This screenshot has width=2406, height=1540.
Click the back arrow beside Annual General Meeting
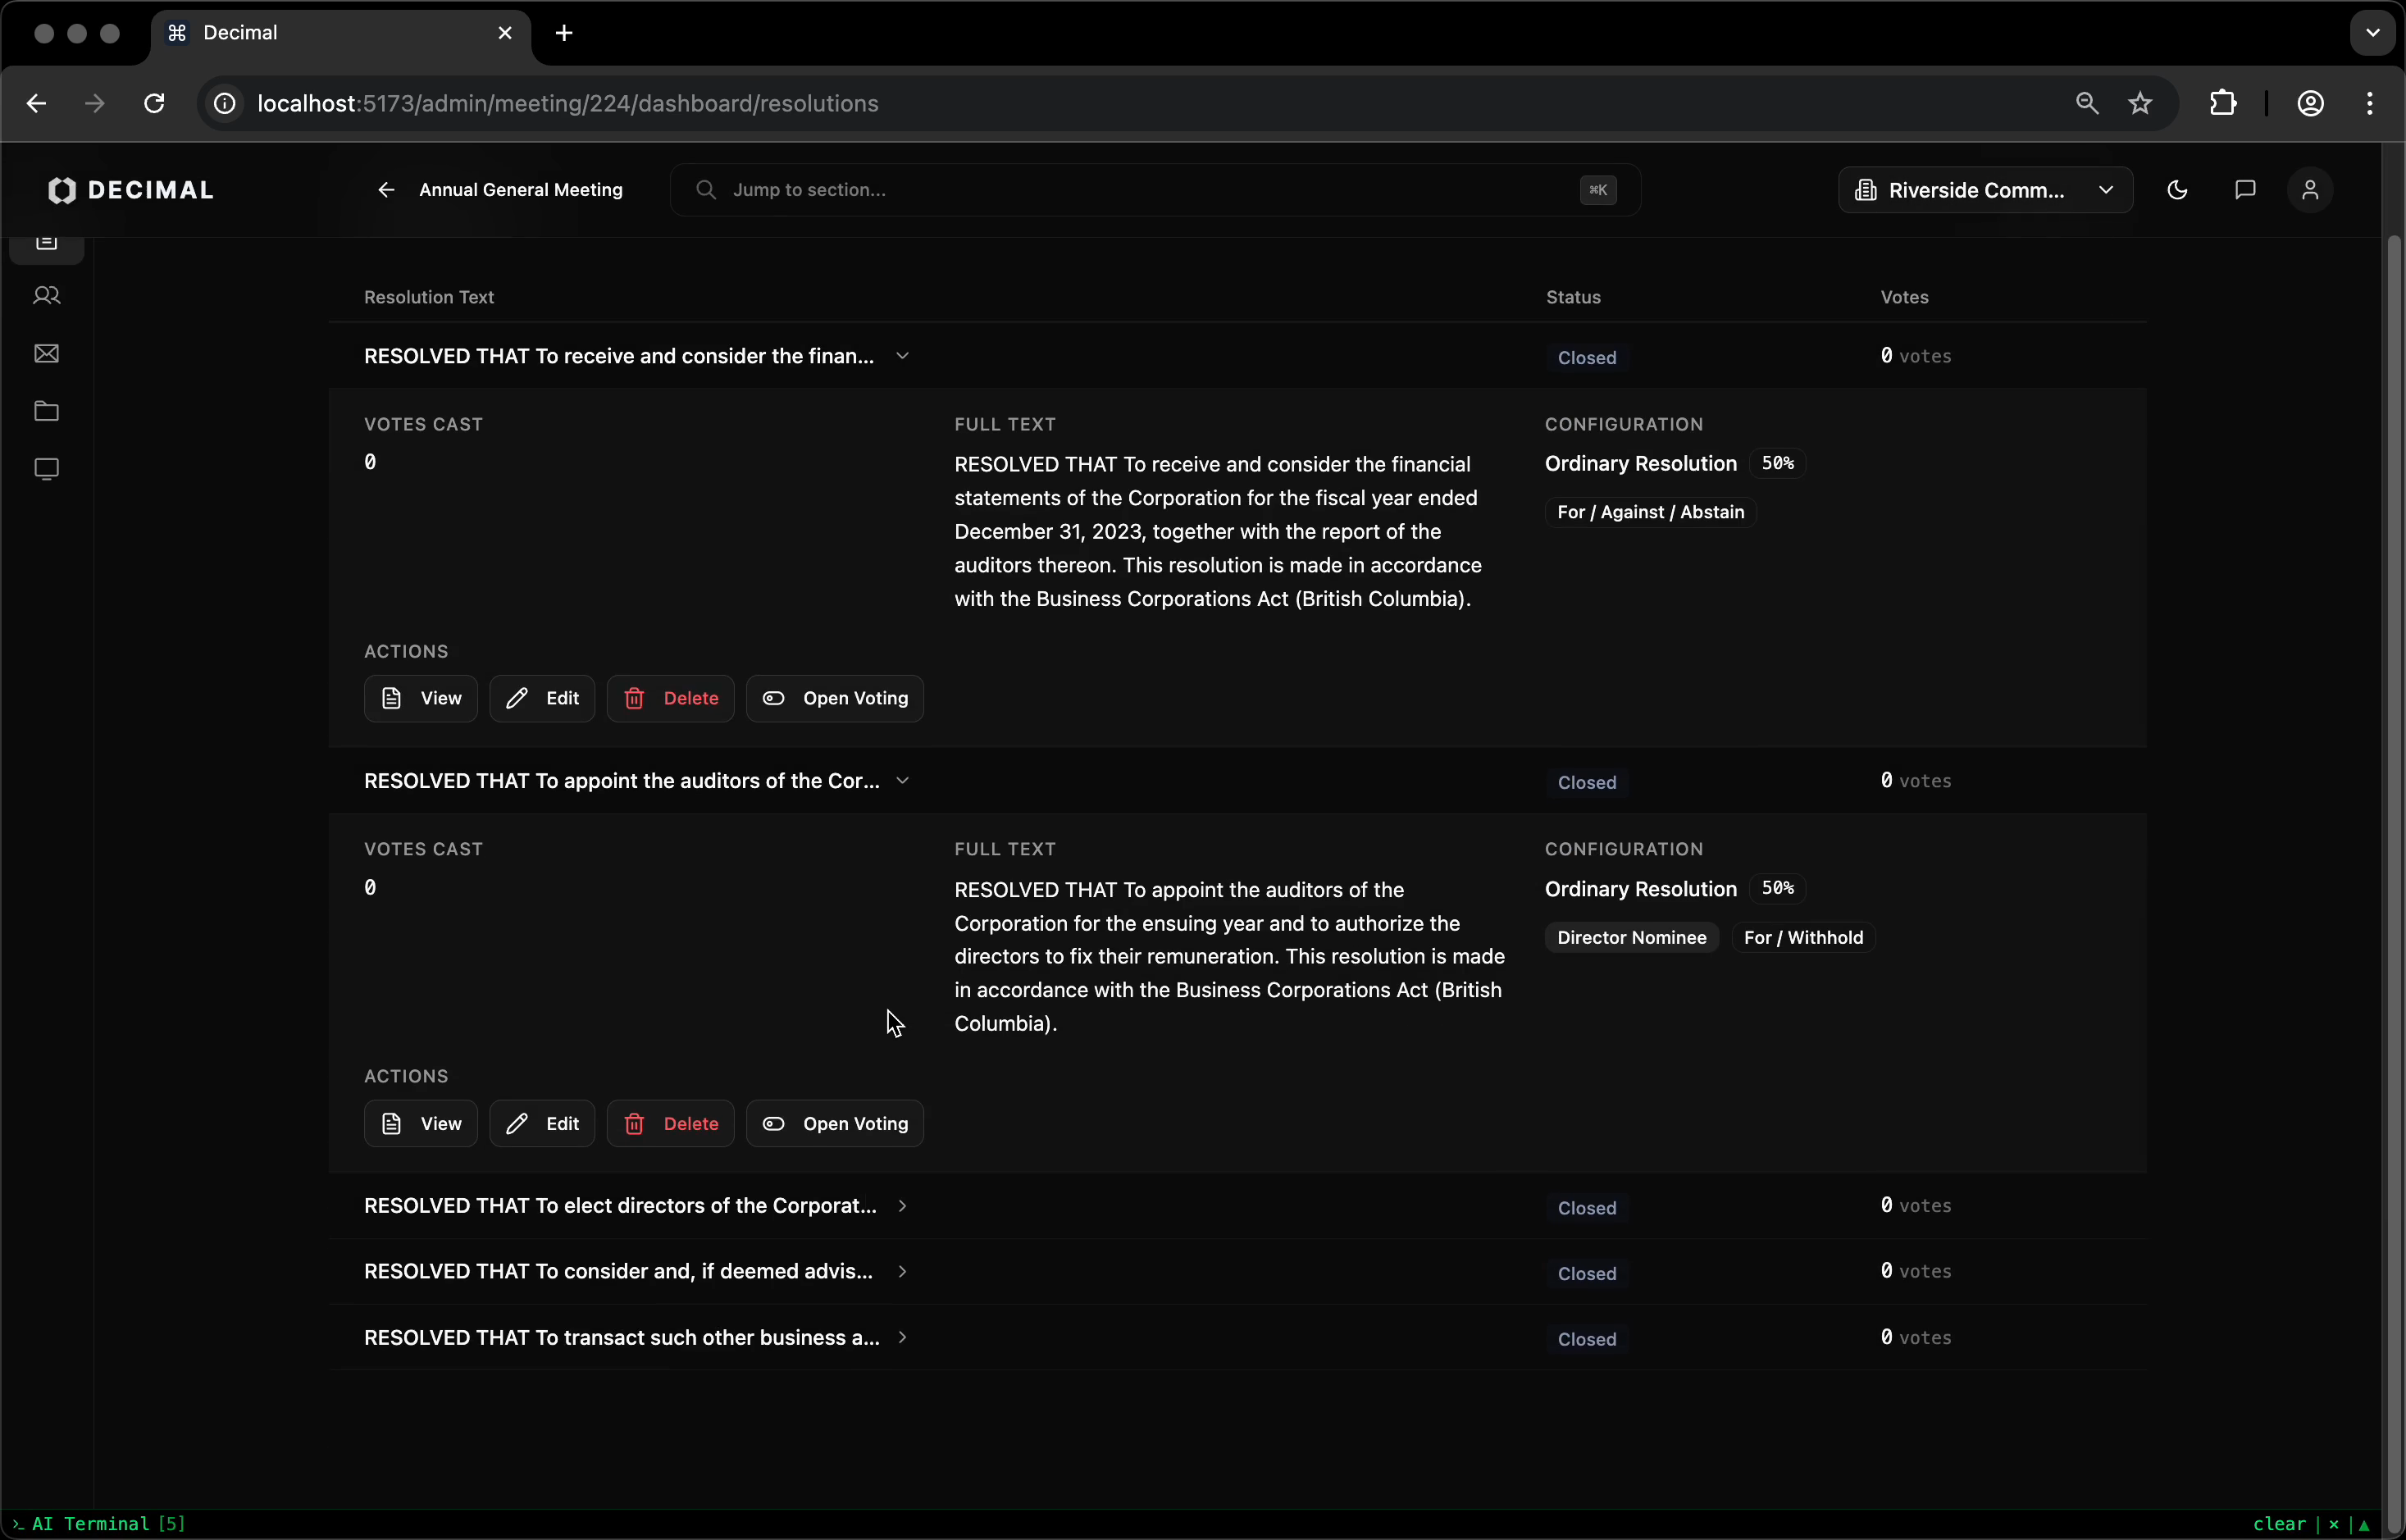[386, 190]
